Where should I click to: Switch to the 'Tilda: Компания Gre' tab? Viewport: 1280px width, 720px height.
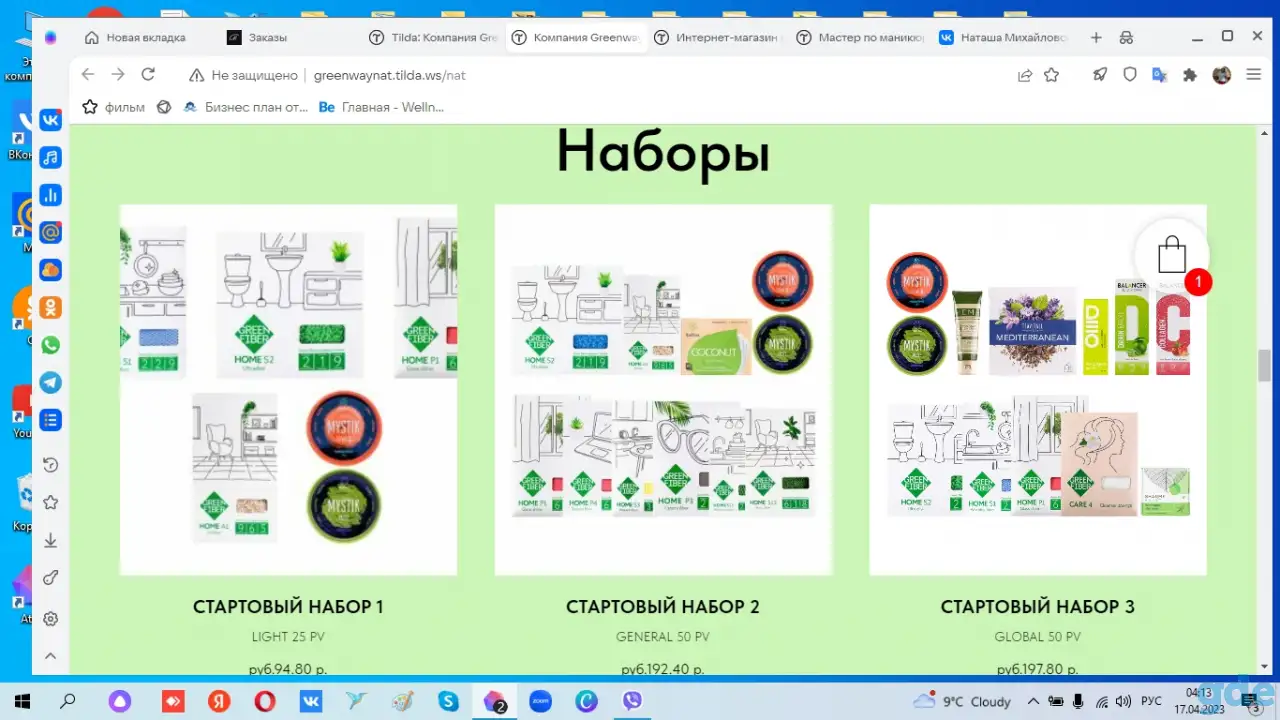pyautogui.click(x=431, y=38)
